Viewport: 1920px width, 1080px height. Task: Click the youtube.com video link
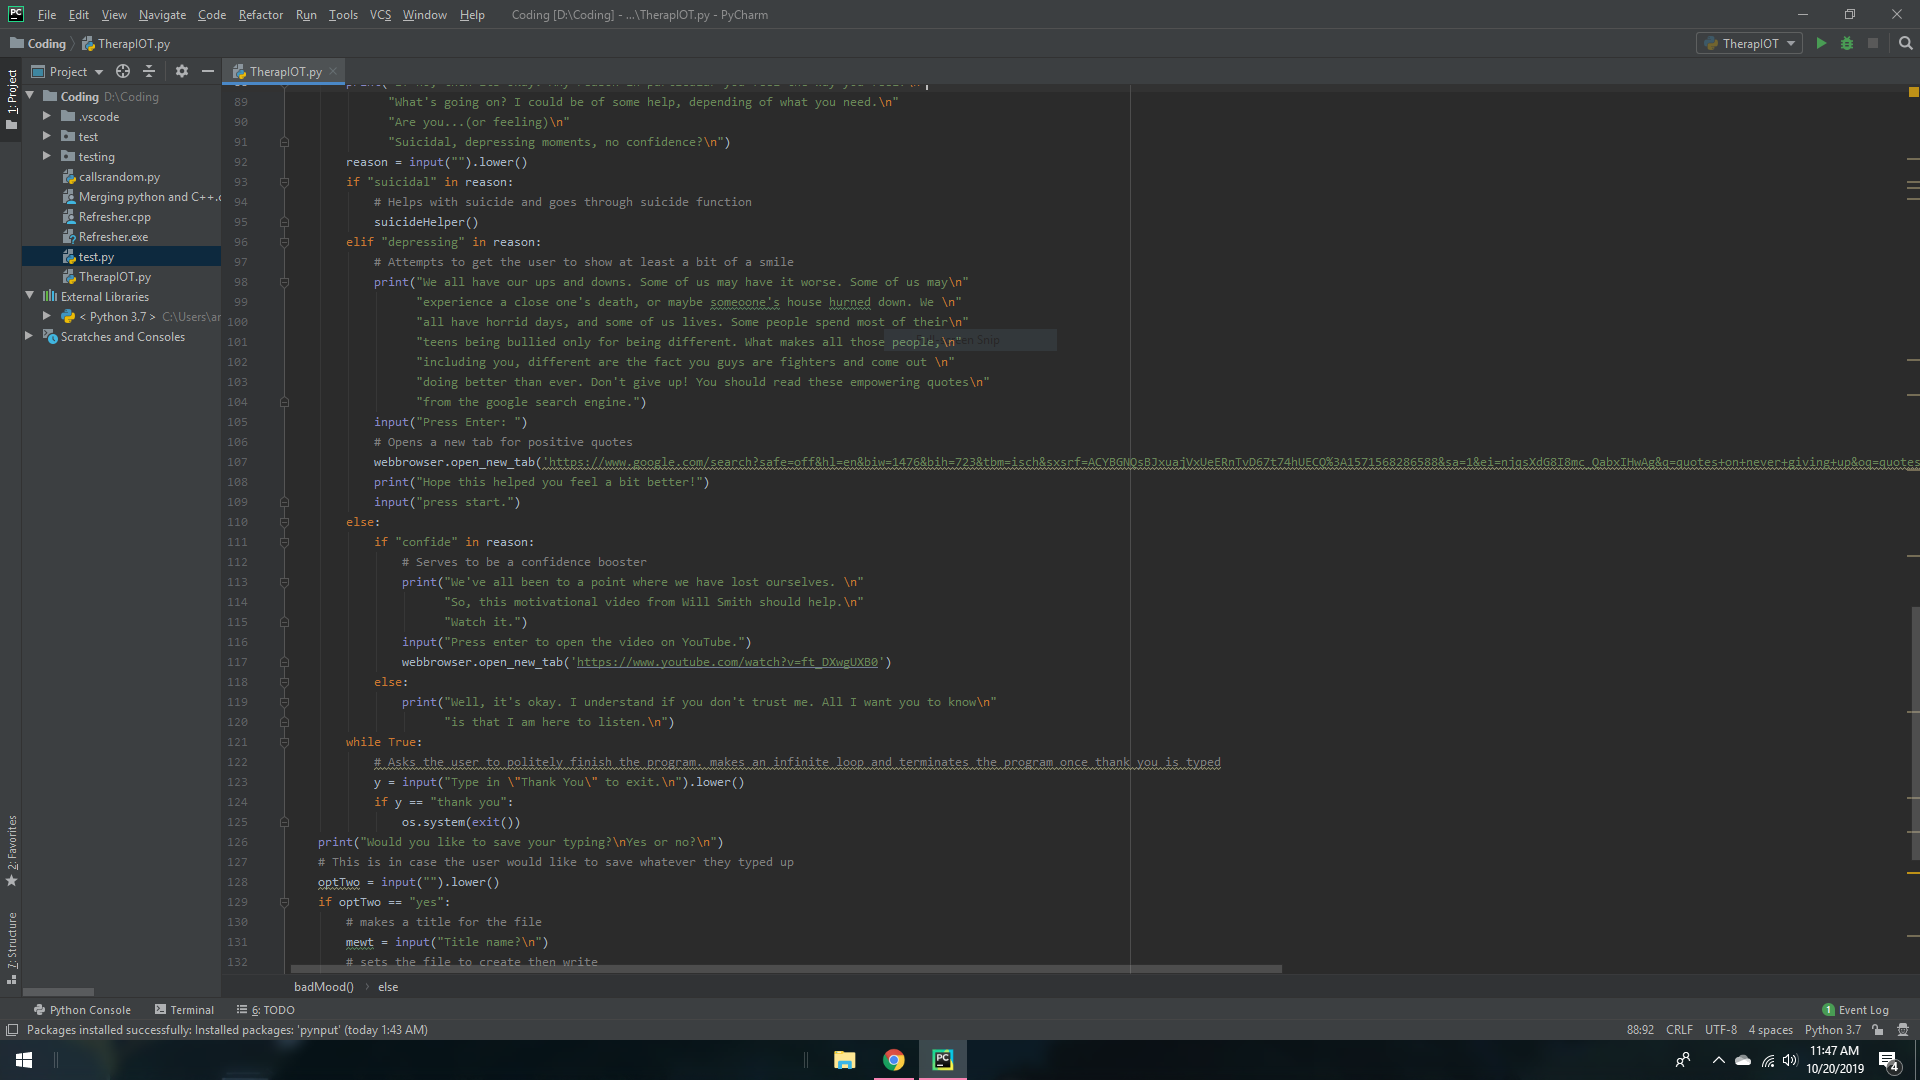(x=727, y=662)
